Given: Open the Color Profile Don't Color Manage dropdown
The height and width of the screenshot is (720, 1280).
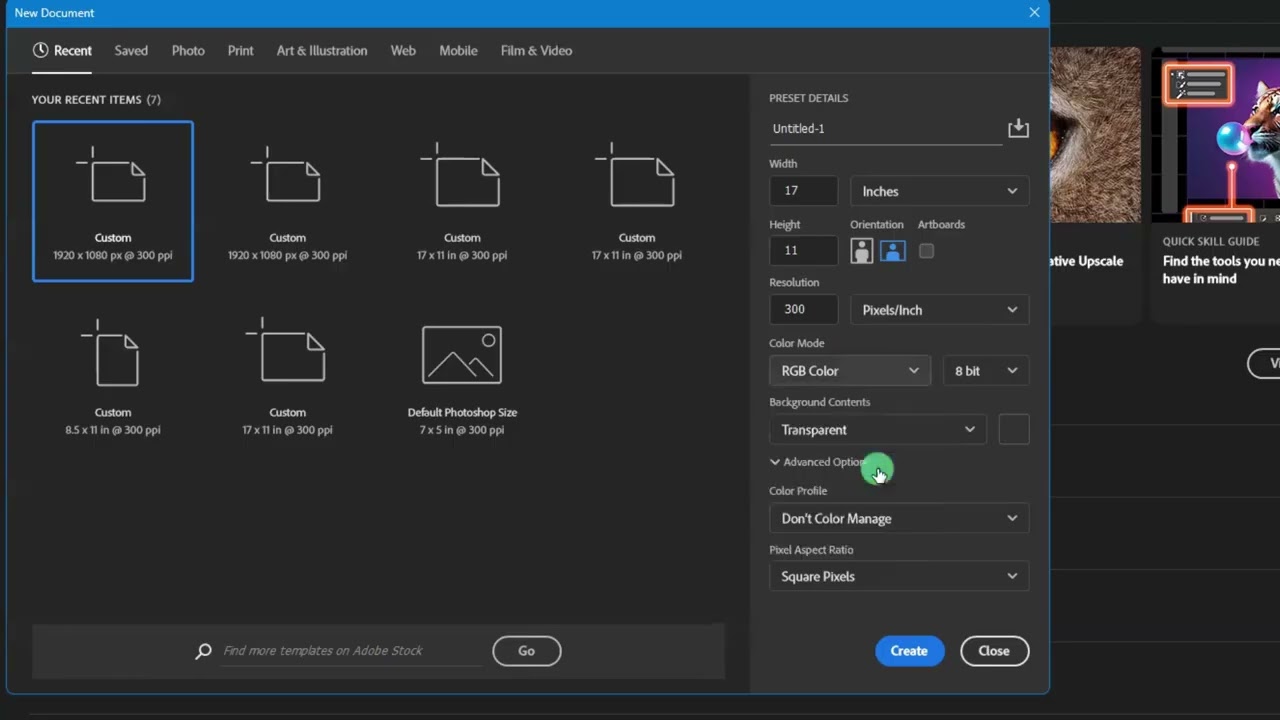Looking at the screenshot, I should point(899,518).
